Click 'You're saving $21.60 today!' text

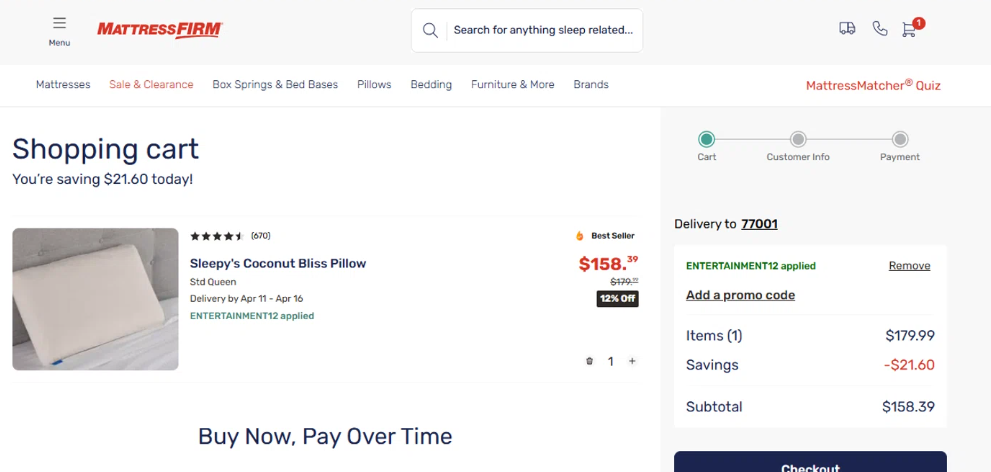click(102, 179)
